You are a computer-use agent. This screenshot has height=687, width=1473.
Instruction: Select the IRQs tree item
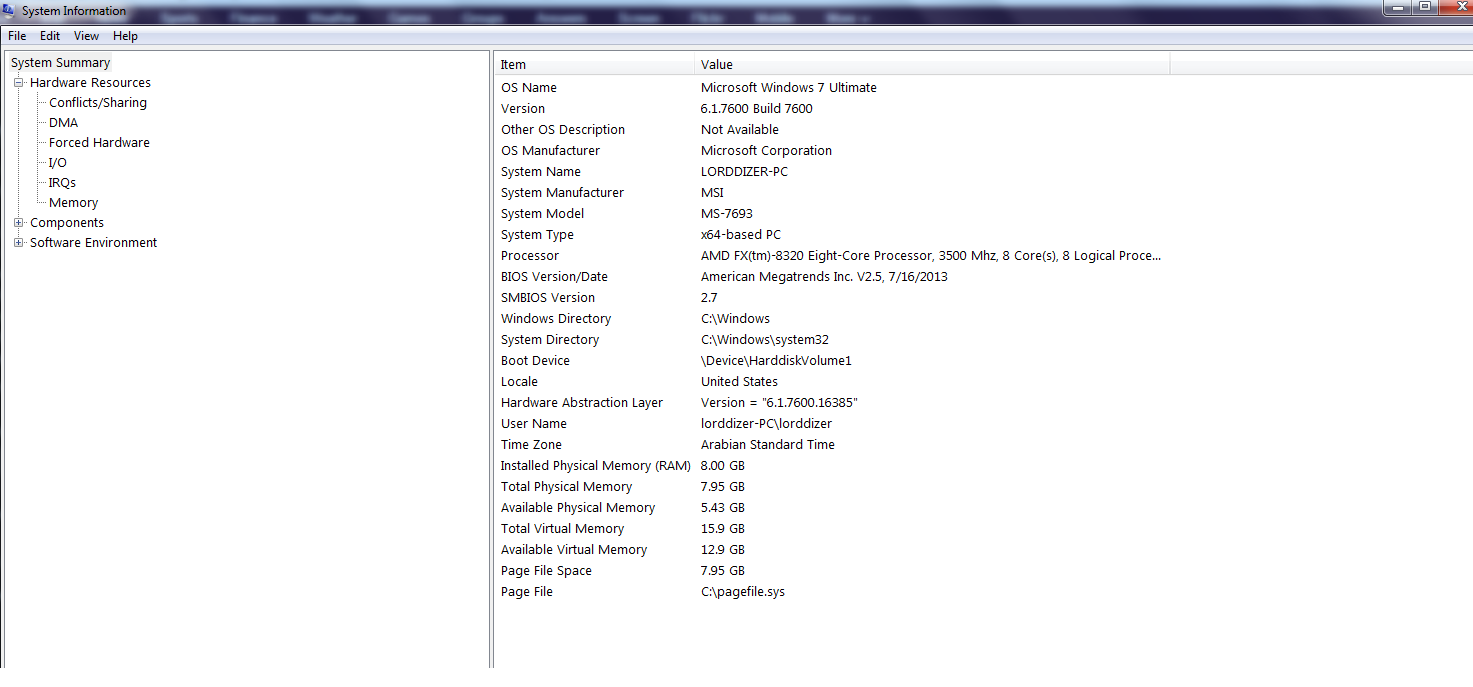tap(62, 183)
